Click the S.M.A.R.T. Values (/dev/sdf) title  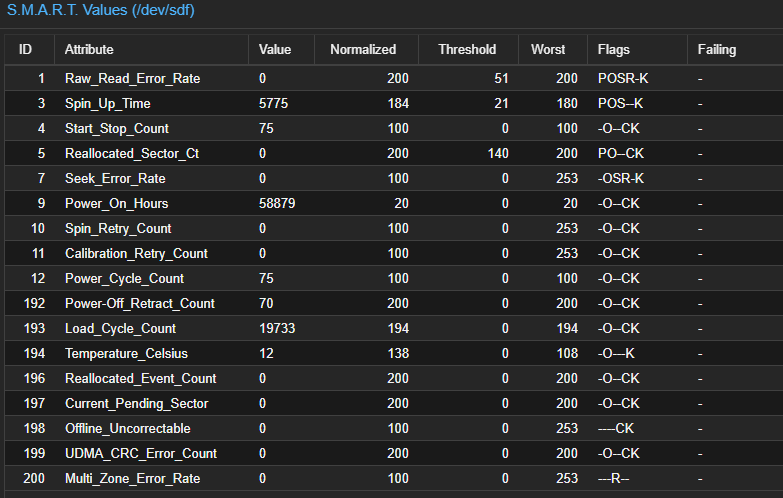point(100,10)
